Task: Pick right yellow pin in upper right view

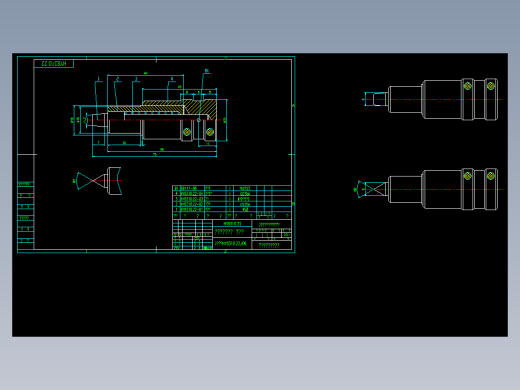Action: click(x=490, y=86)
